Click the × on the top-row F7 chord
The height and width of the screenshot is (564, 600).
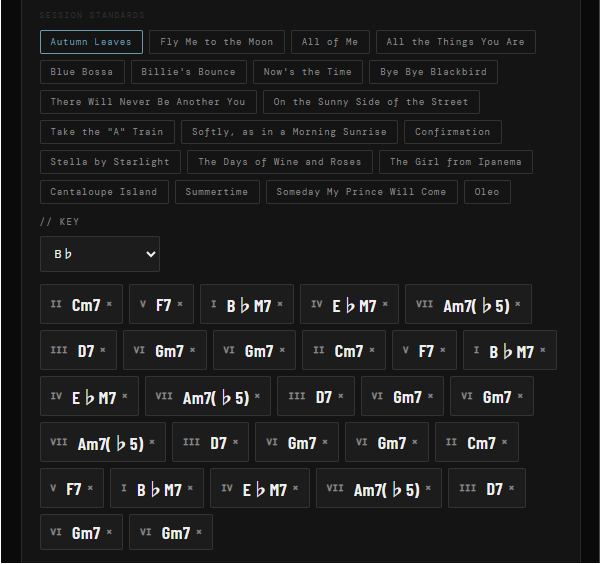179,305
